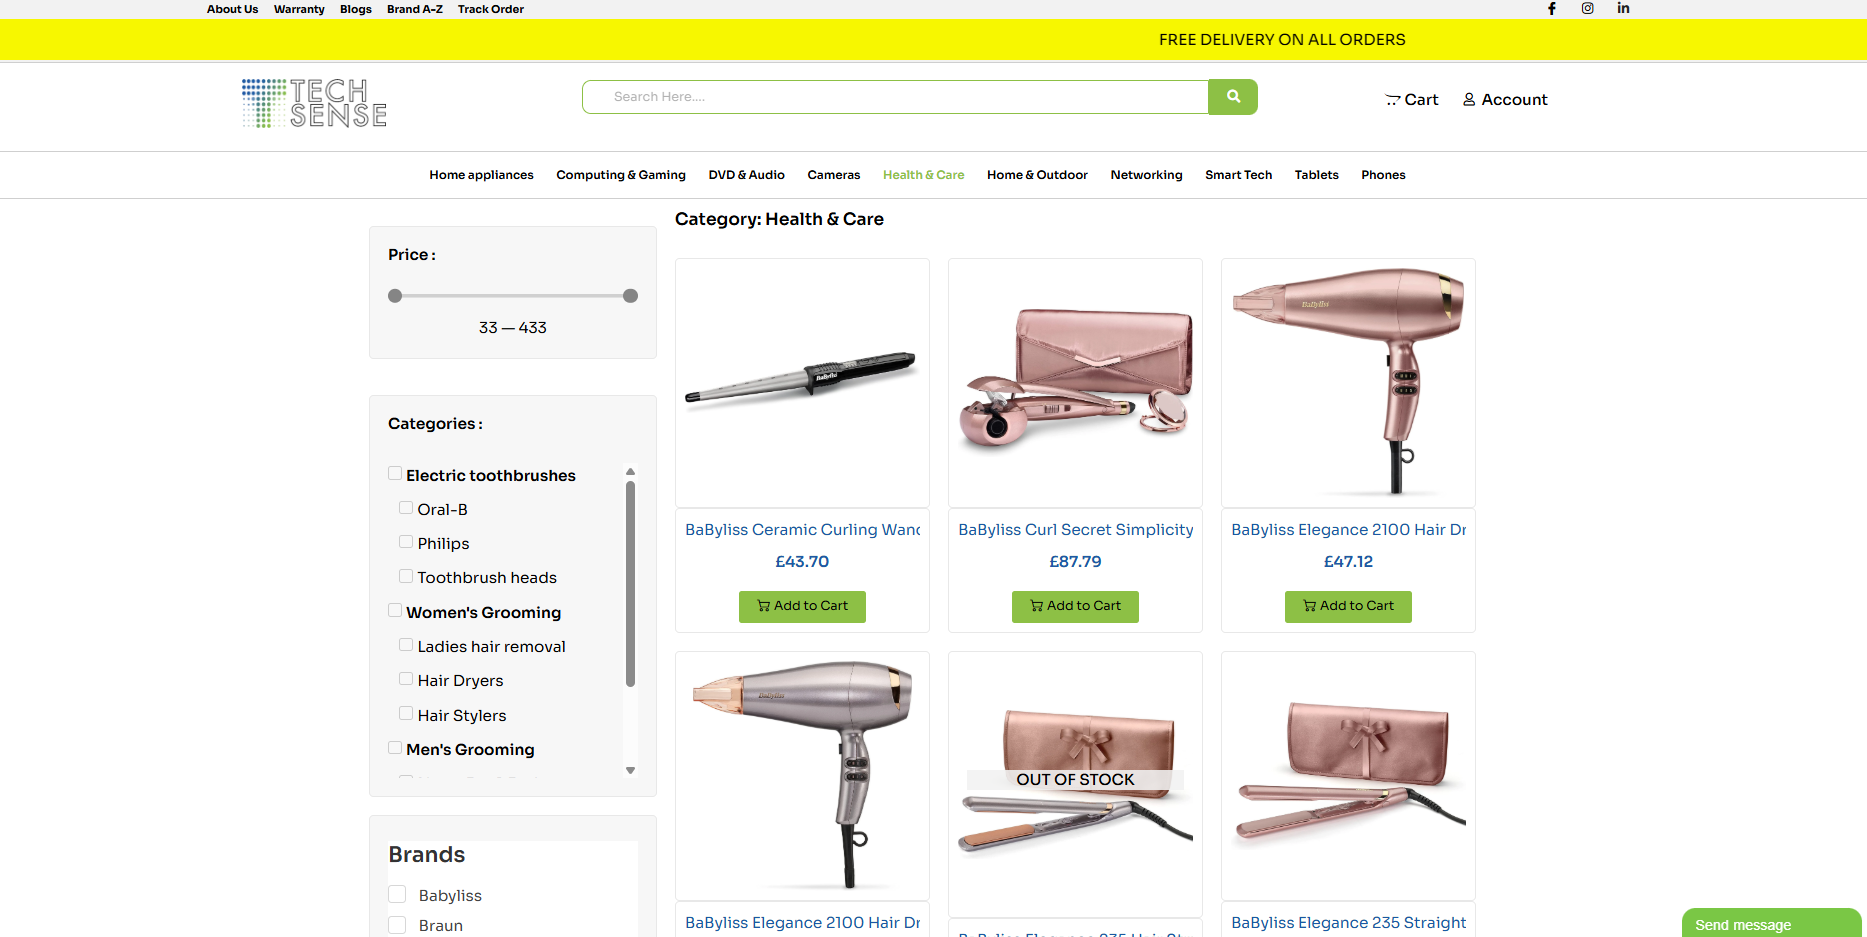Open the Track Order link
This screenshot has width=1867, height=937.
(490, 9)
